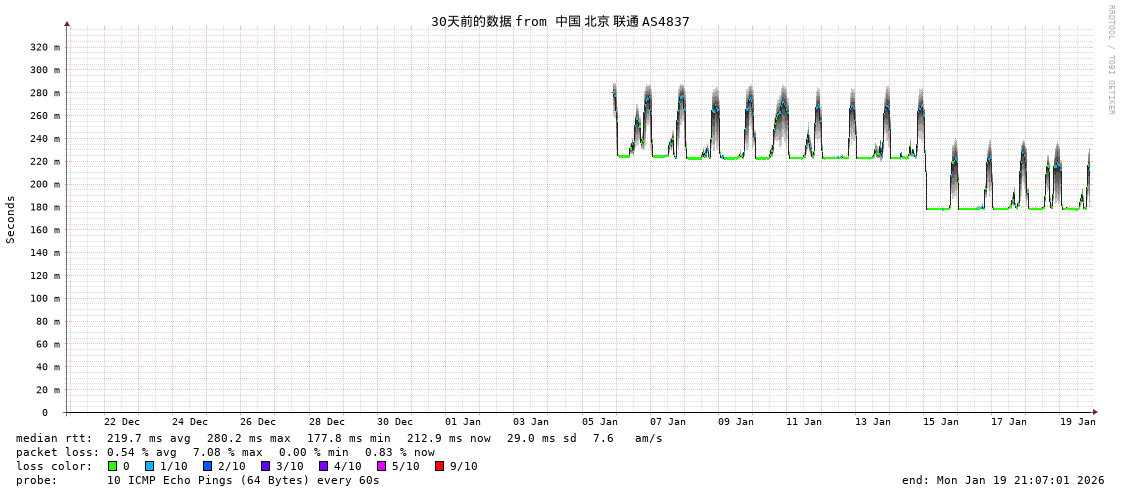Click the '80 m' y-axis label
The width and height of the screenshot is (1121, 494).
(49, 322)
